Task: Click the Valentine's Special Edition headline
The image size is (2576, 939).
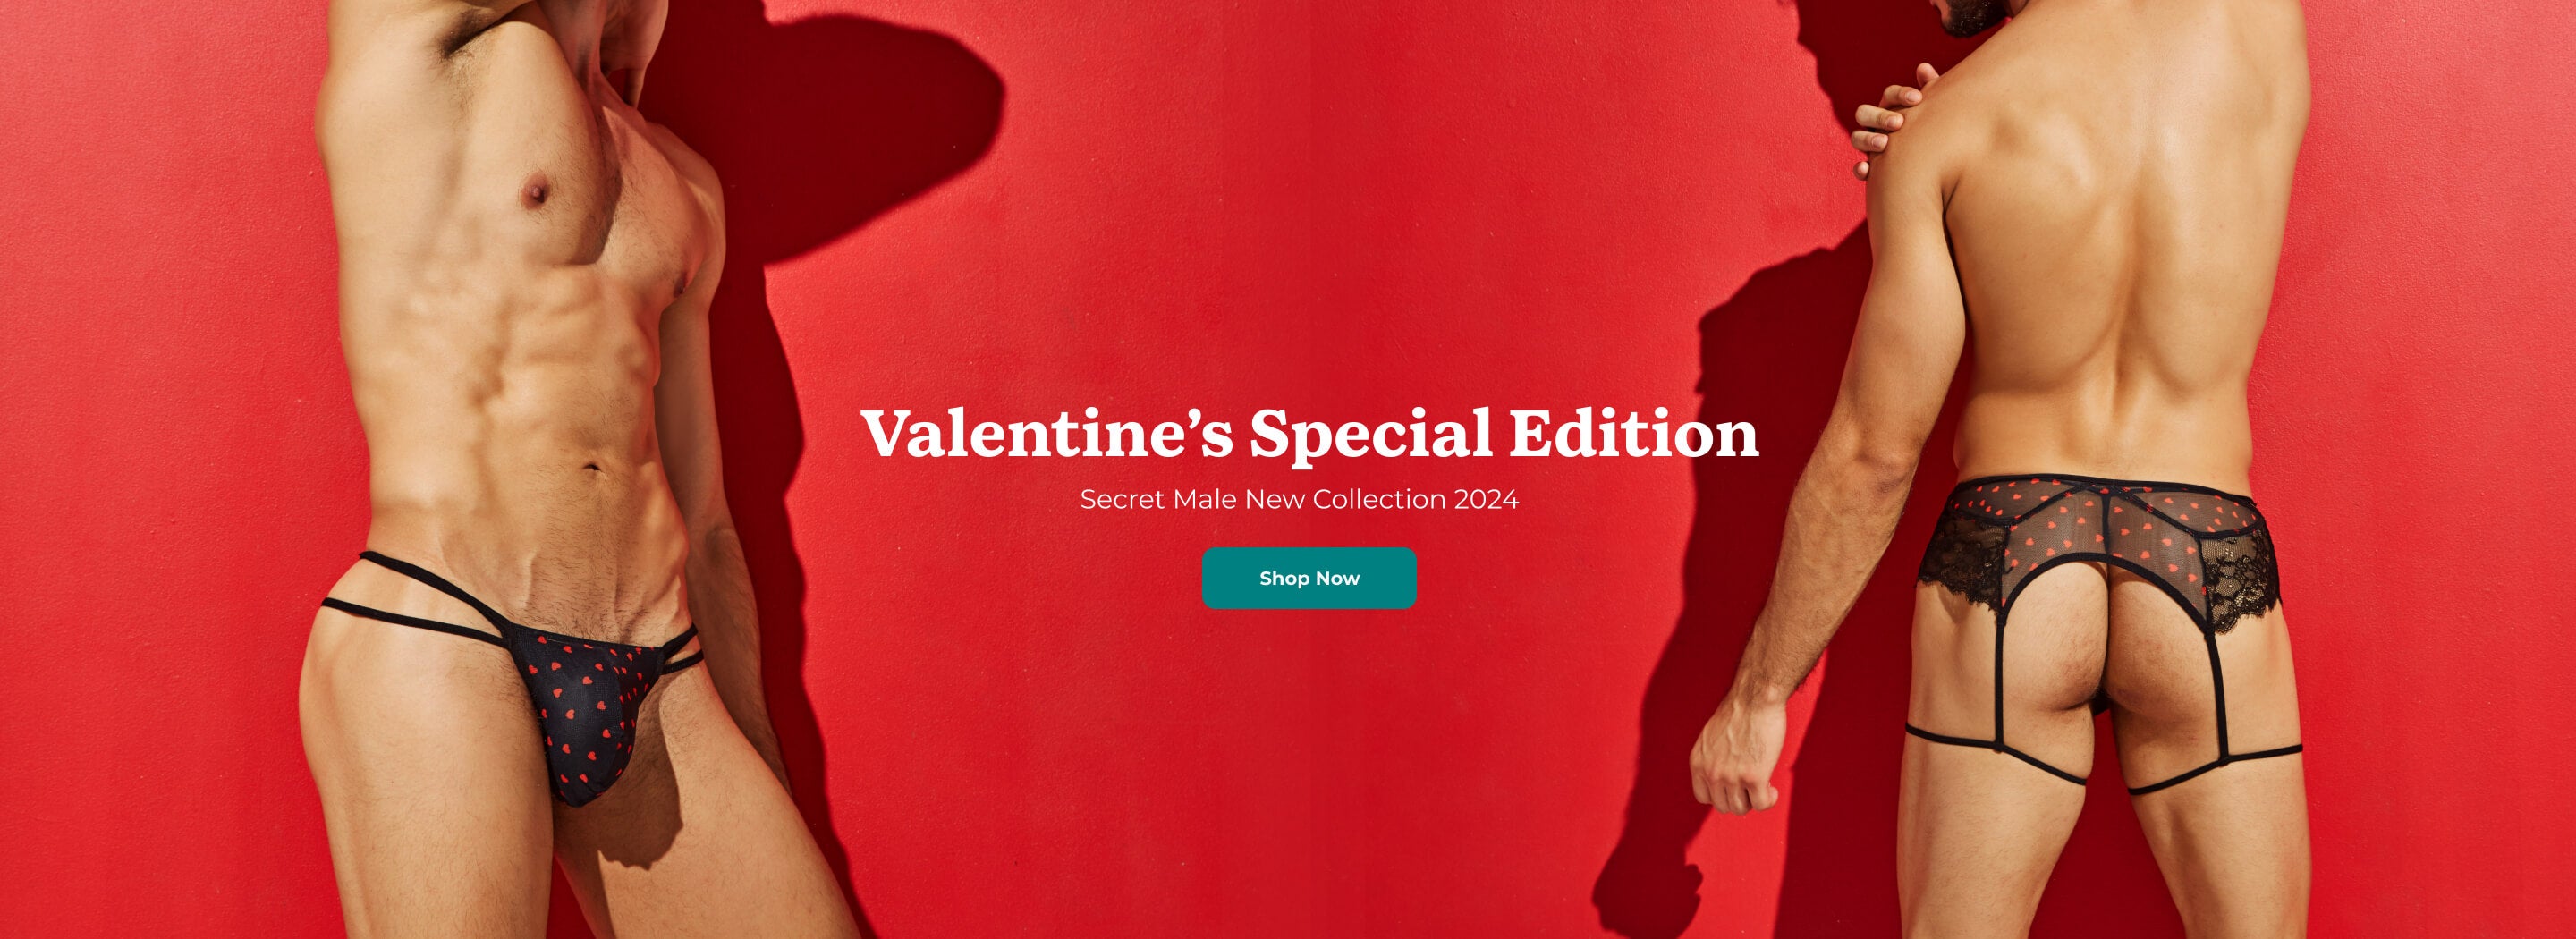Action: (x=1309, y=434)
